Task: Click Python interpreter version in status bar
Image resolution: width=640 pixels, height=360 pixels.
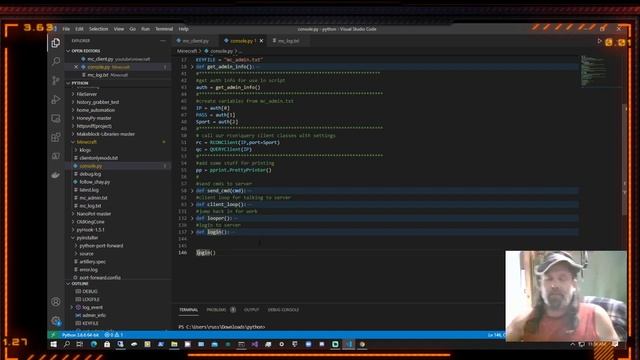Action: (80, 335)
